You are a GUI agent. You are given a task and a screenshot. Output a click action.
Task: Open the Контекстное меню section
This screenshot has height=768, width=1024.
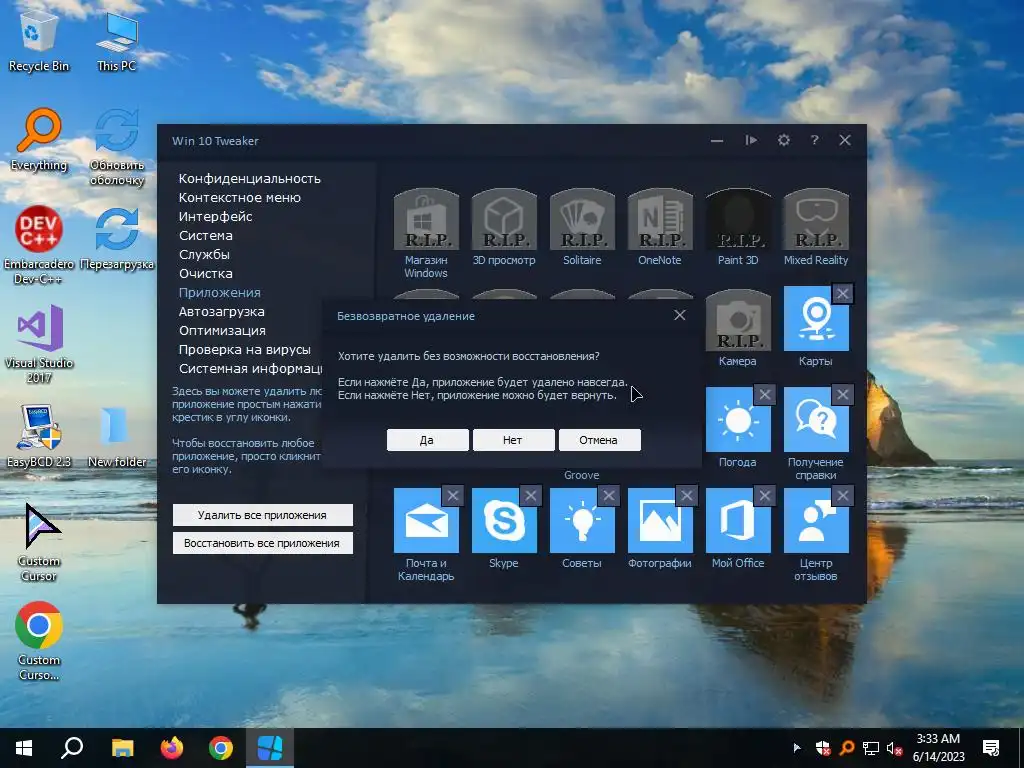240,197
